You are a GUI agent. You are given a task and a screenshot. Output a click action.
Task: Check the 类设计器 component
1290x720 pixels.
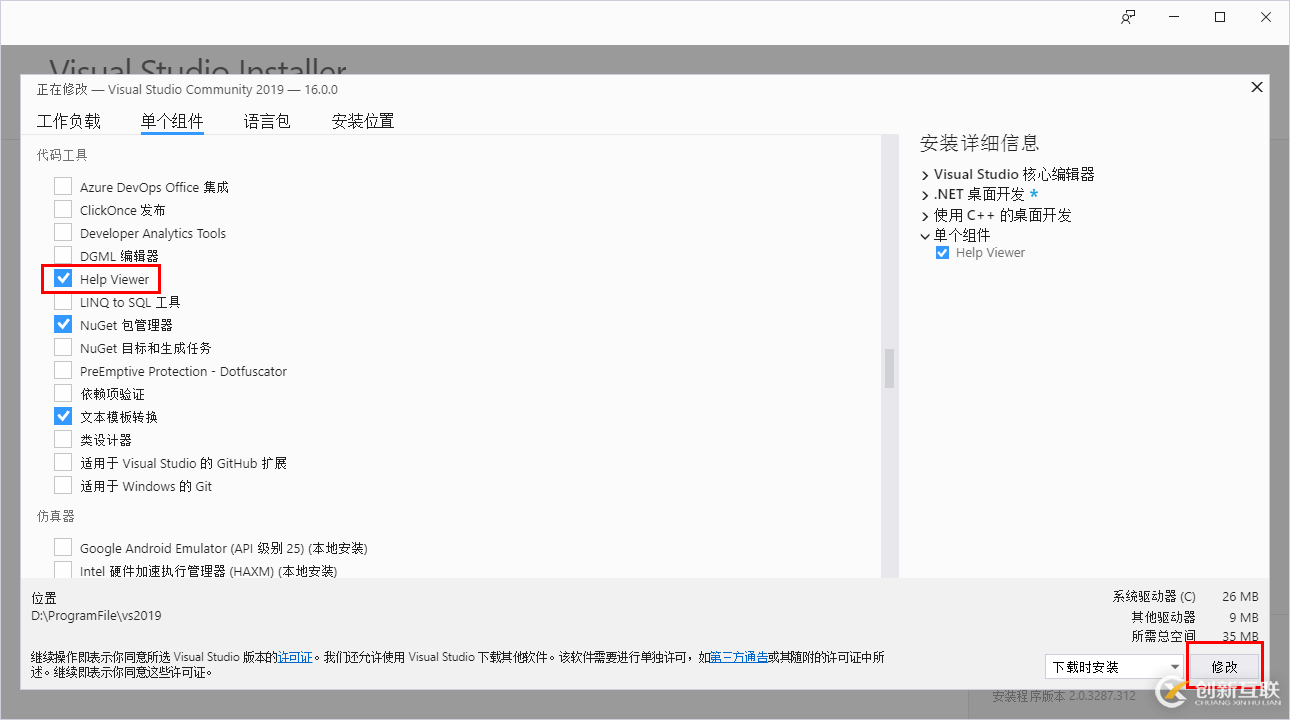click(63, 439)
